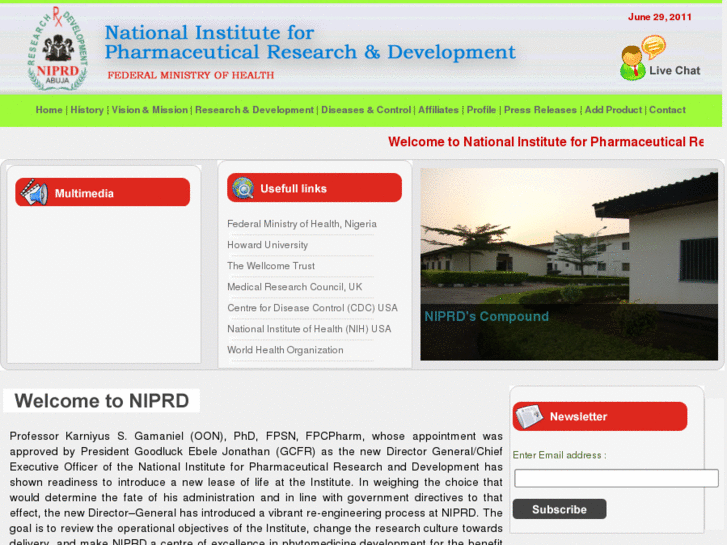Open Centre for Disease Control (CDC) USA
This screenshot has height=545, width=727.
tap(312, 308)
